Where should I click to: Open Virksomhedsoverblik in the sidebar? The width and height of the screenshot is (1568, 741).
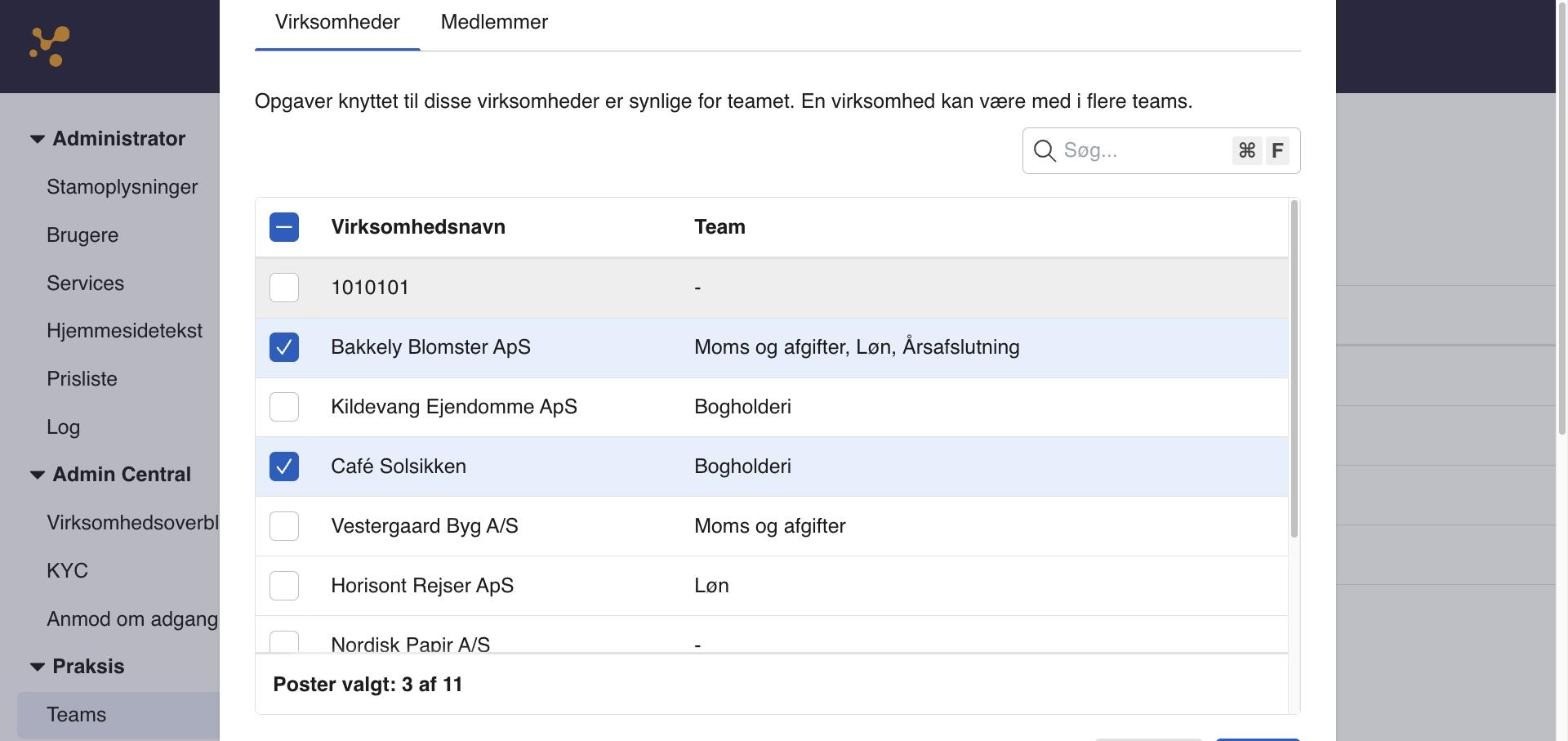click(x=132, y=523)
